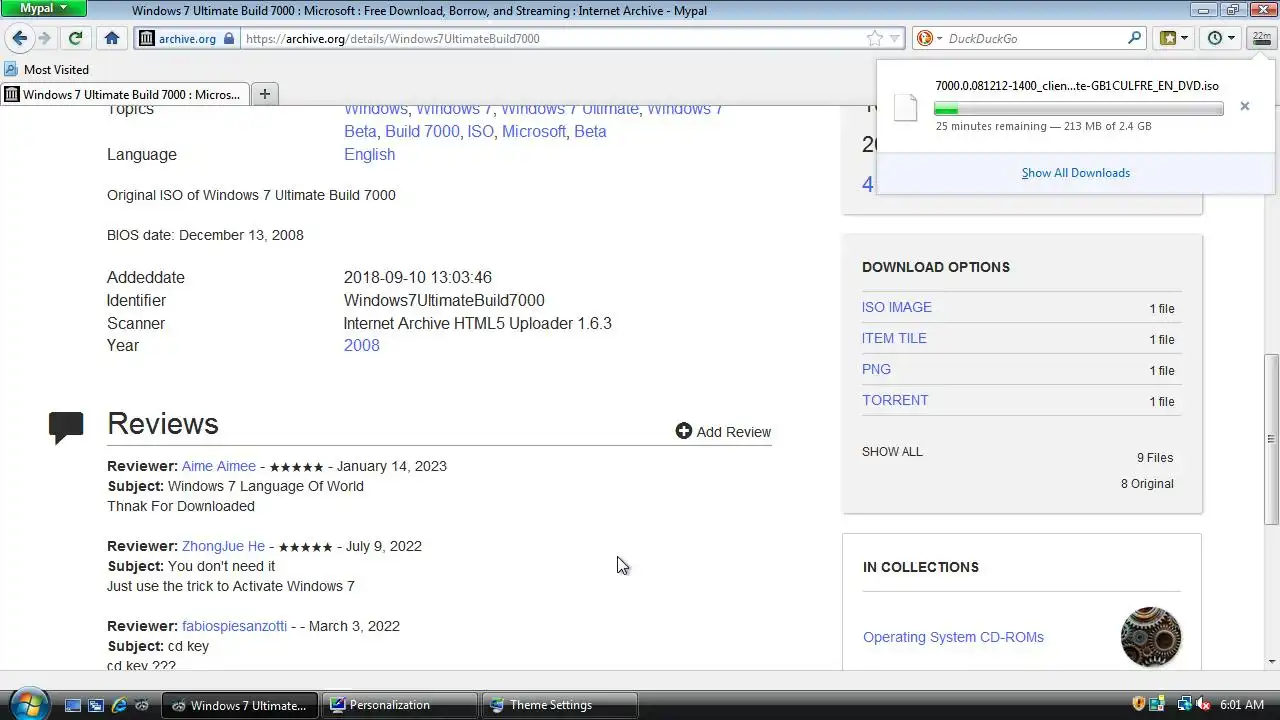Launch Internet Explorer from Quick Launch

(119, 705)
